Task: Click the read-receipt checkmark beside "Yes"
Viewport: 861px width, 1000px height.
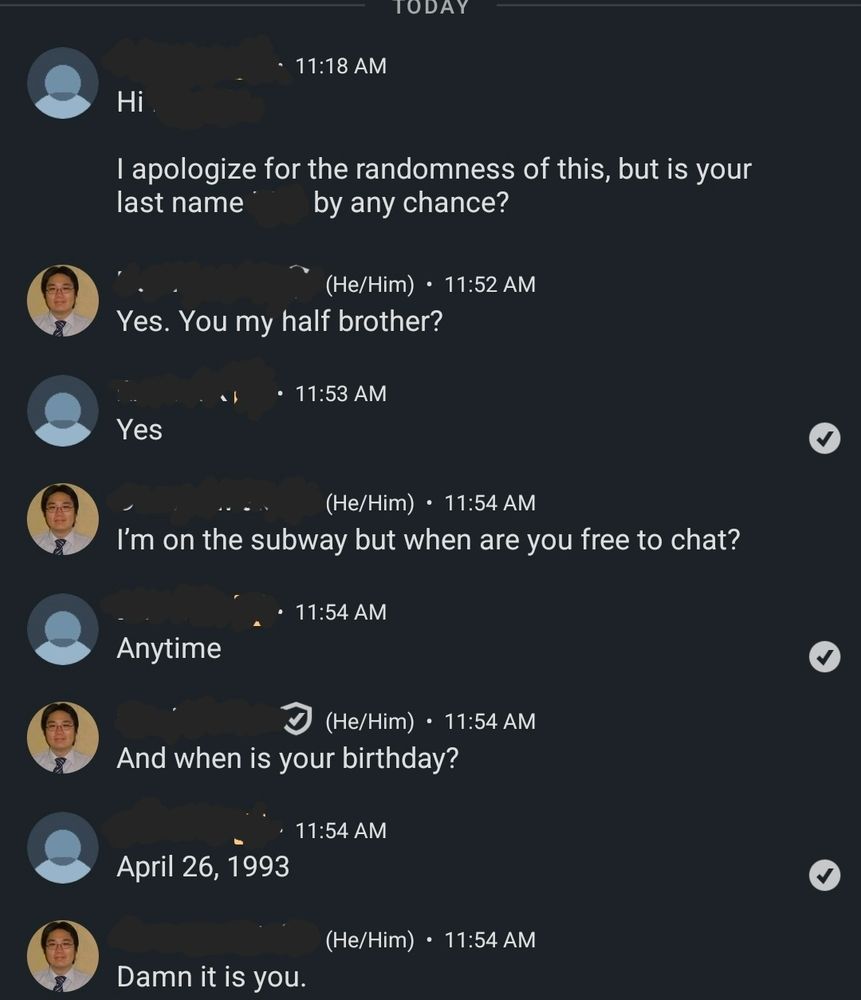Action: click(x=824, y=438)
